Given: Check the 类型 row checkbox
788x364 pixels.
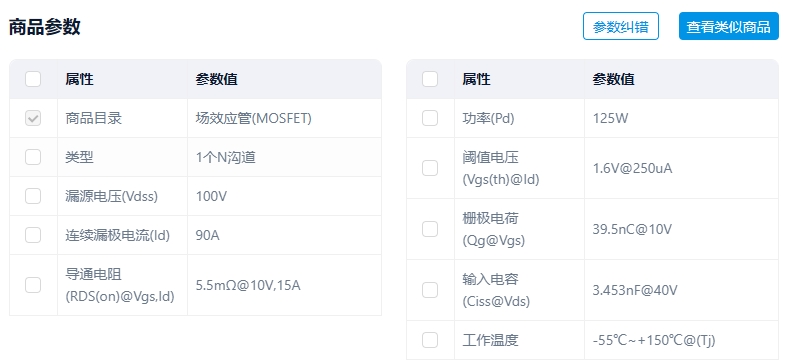Looking at the screenshot, I should (x=33, y=157).
